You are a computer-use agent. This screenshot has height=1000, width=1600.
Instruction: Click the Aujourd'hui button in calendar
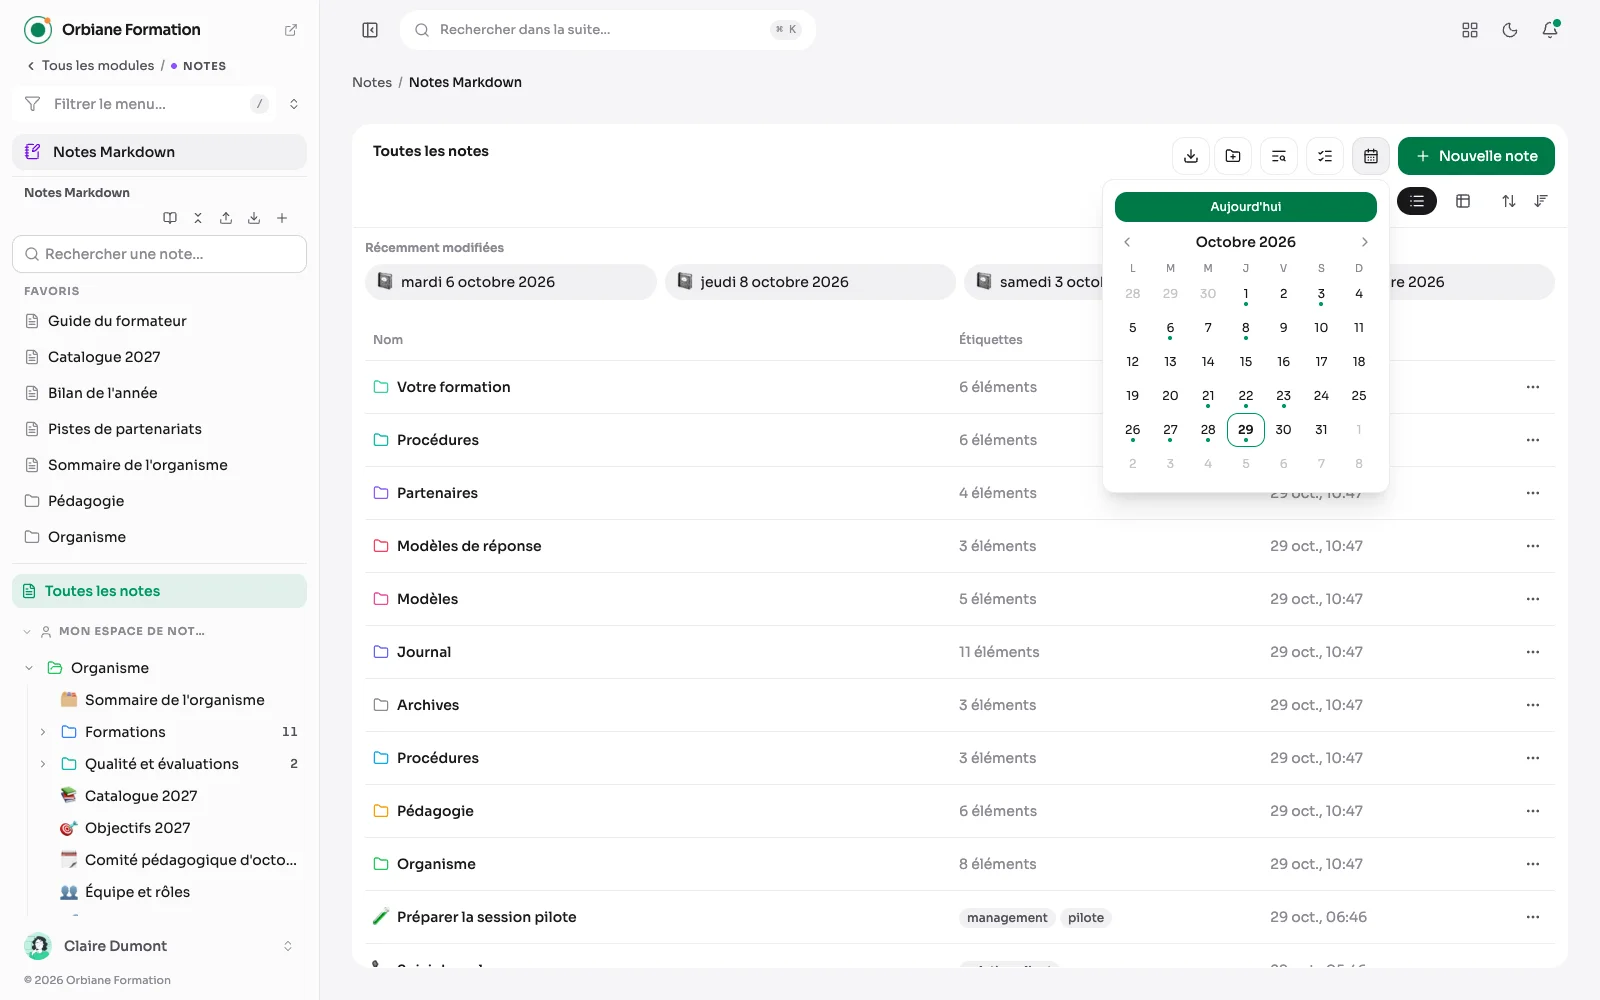(x=1246, y=207)
